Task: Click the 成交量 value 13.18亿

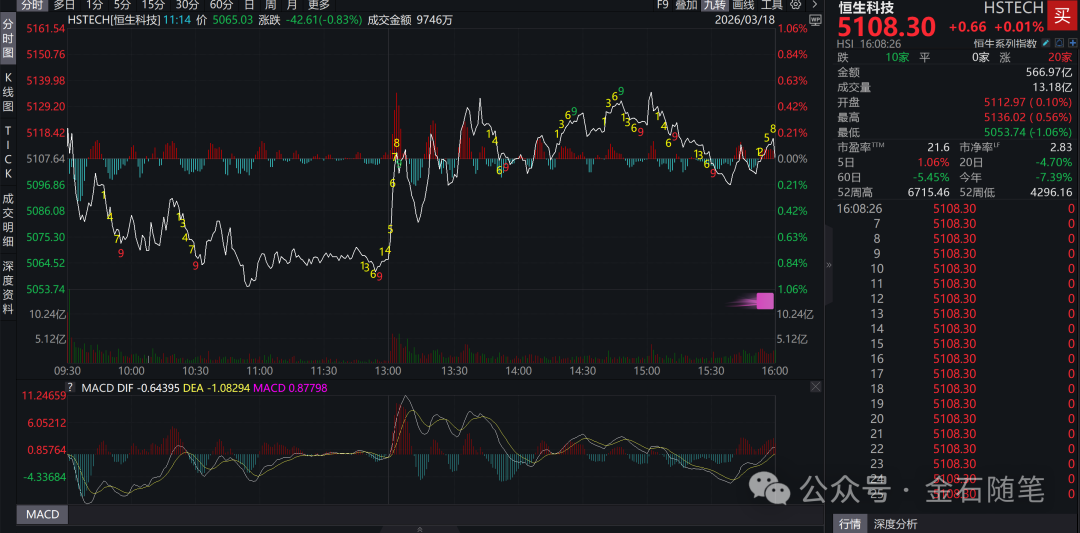Action: pyautogui.click(x=1052, y=87)
